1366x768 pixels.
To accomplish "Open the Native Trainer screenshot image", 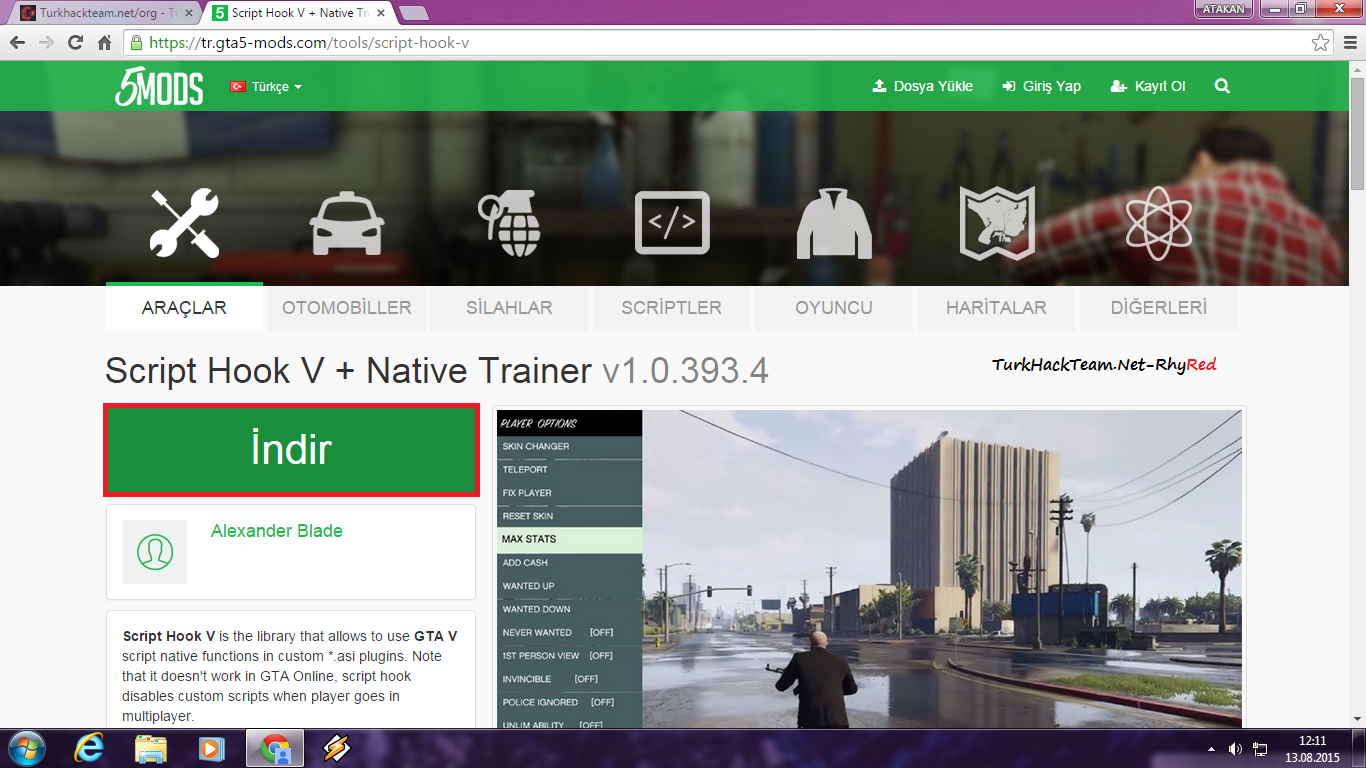I will pyautogui.click(x=869, y=569).
